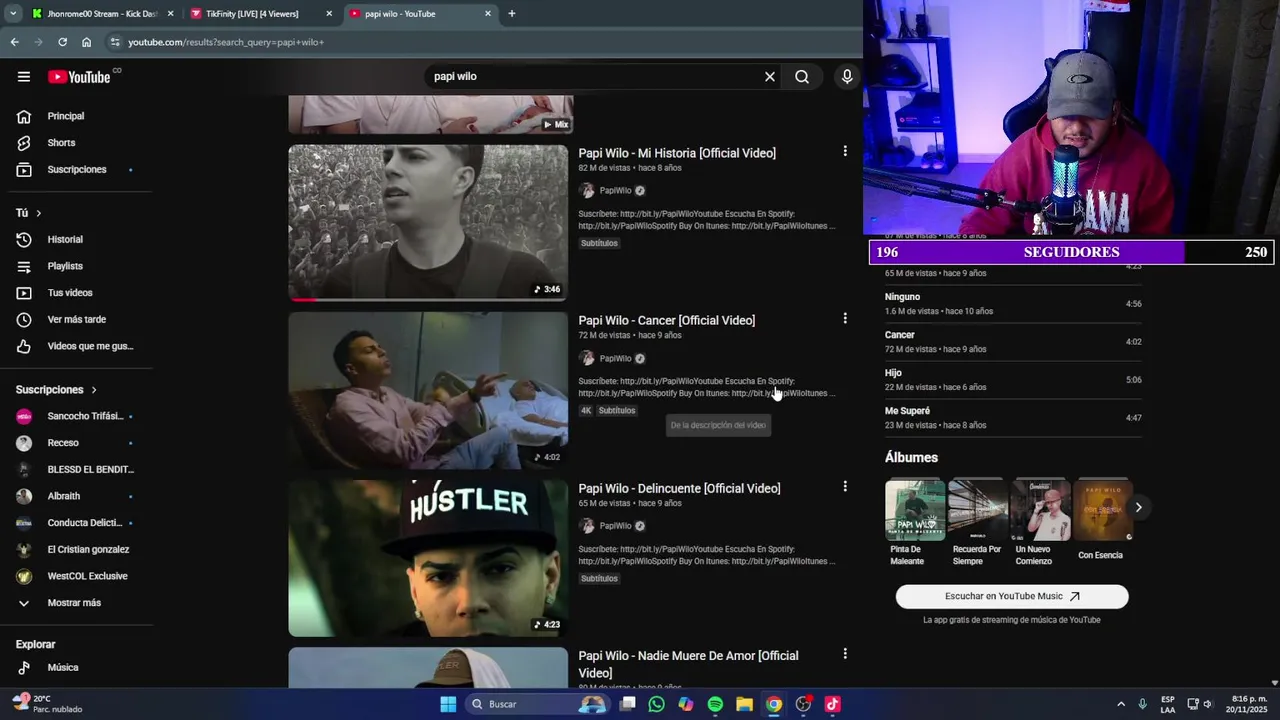Open the Con Esencia album
This screenshot has height=720, width=1280.
coord(1102,521)
